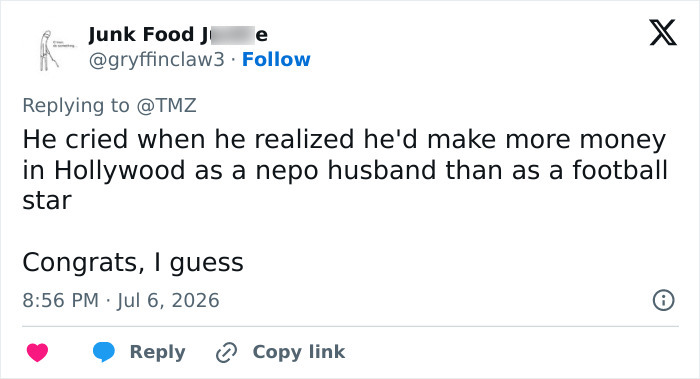700x379 pixels.
Task: Click the 'Congrats, I guess' line
Action: pyautogui.click(x=133, y=262)
